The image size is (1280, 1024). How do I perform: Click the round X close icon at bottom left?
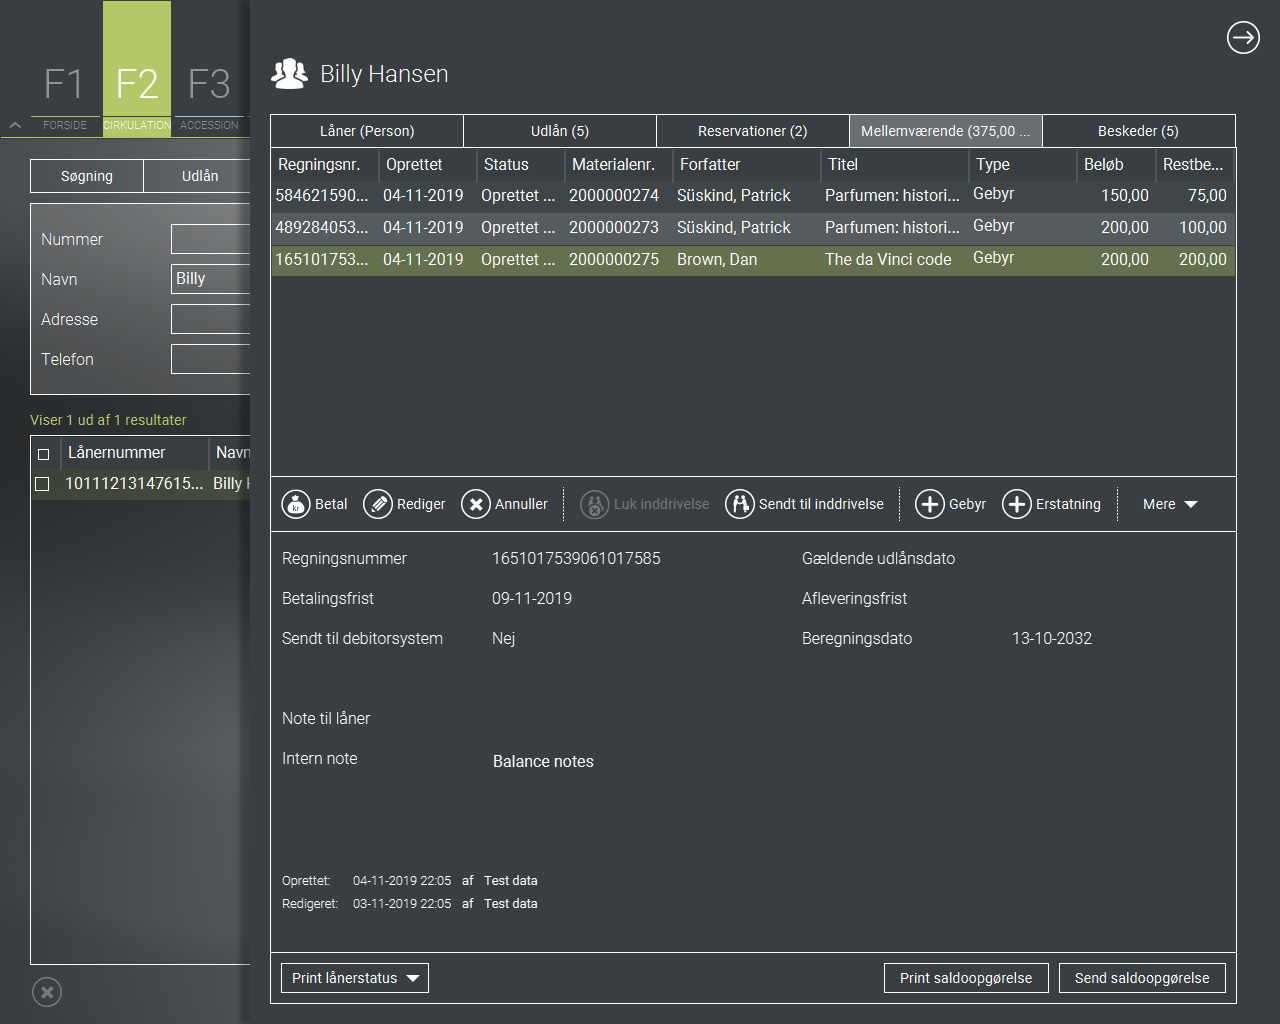point(47,992)
